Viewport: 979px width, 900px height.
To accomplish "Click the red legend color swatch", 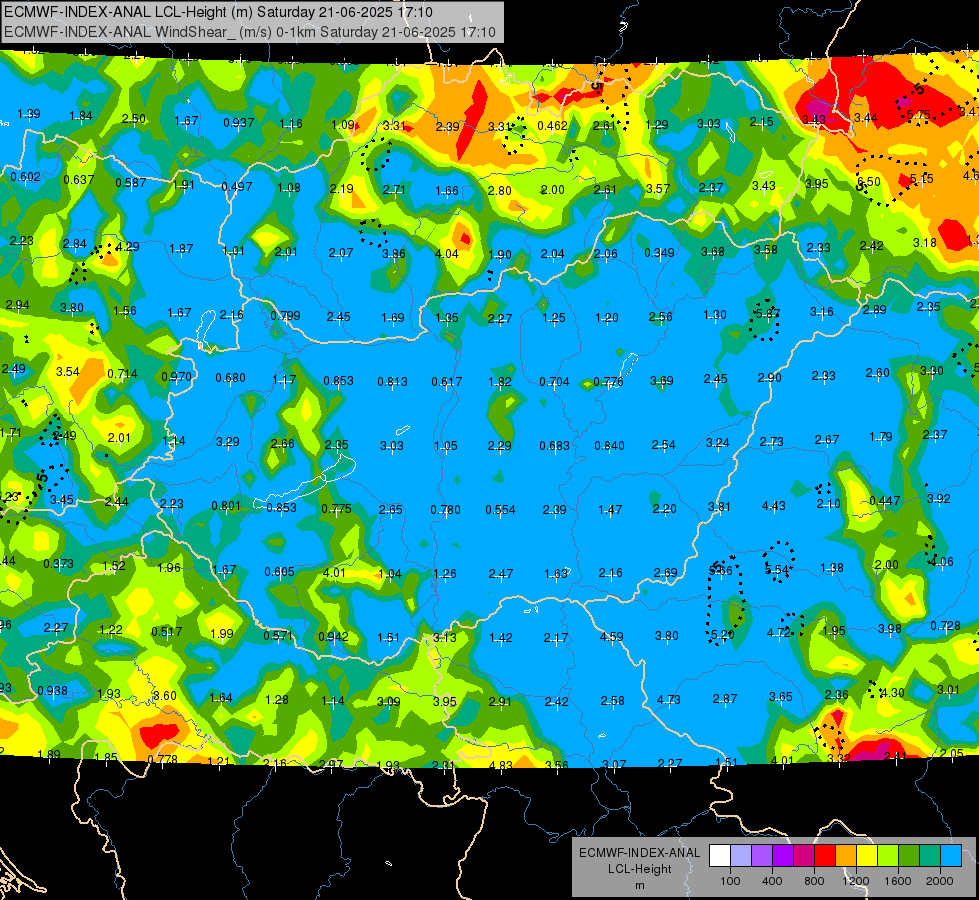I will [x=825, y=855].
